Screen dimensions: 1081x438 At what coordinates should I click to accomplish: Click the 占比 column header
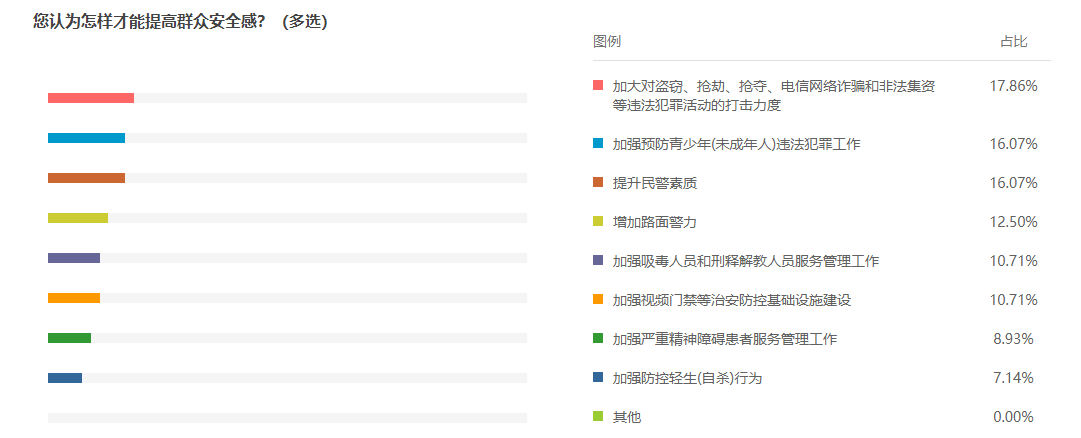1013,42
